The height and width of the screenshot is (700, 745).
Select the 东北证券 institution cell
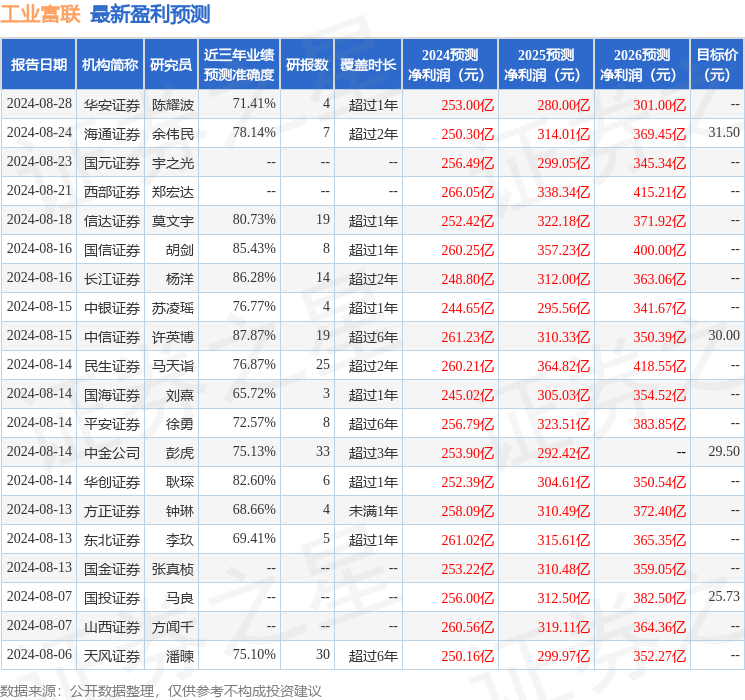coord(112,540)
